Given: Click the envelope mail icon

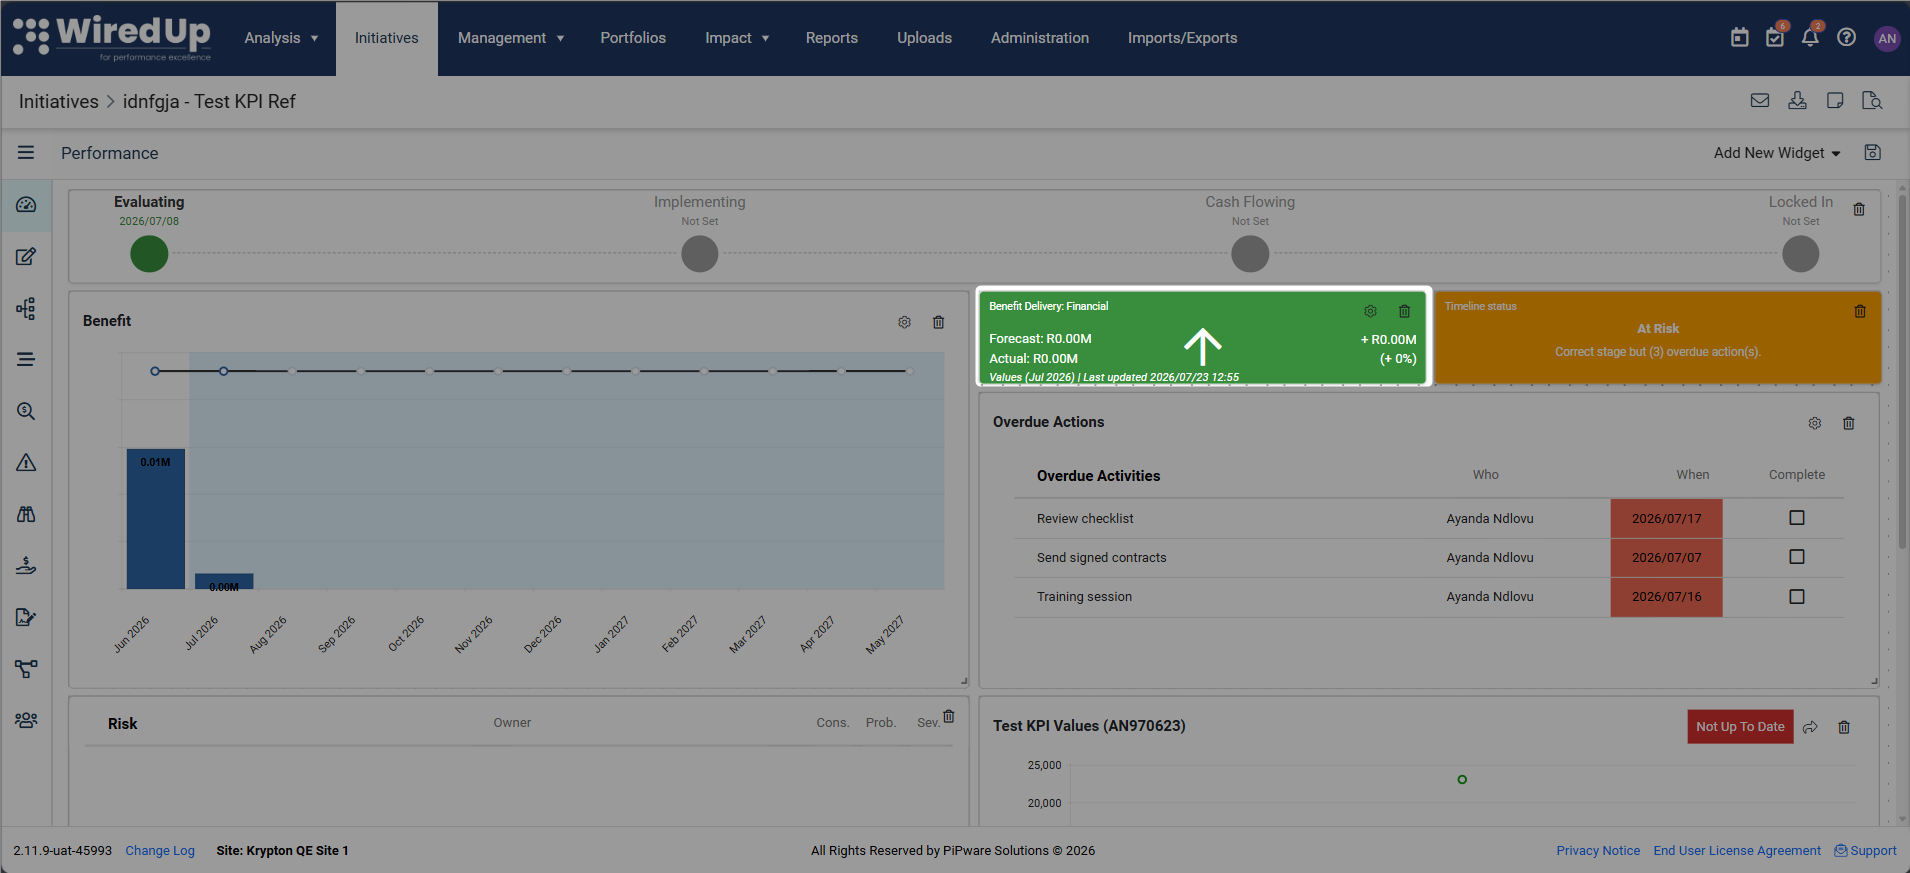Looking at the screenshot, I should [x=1760, y=101].
